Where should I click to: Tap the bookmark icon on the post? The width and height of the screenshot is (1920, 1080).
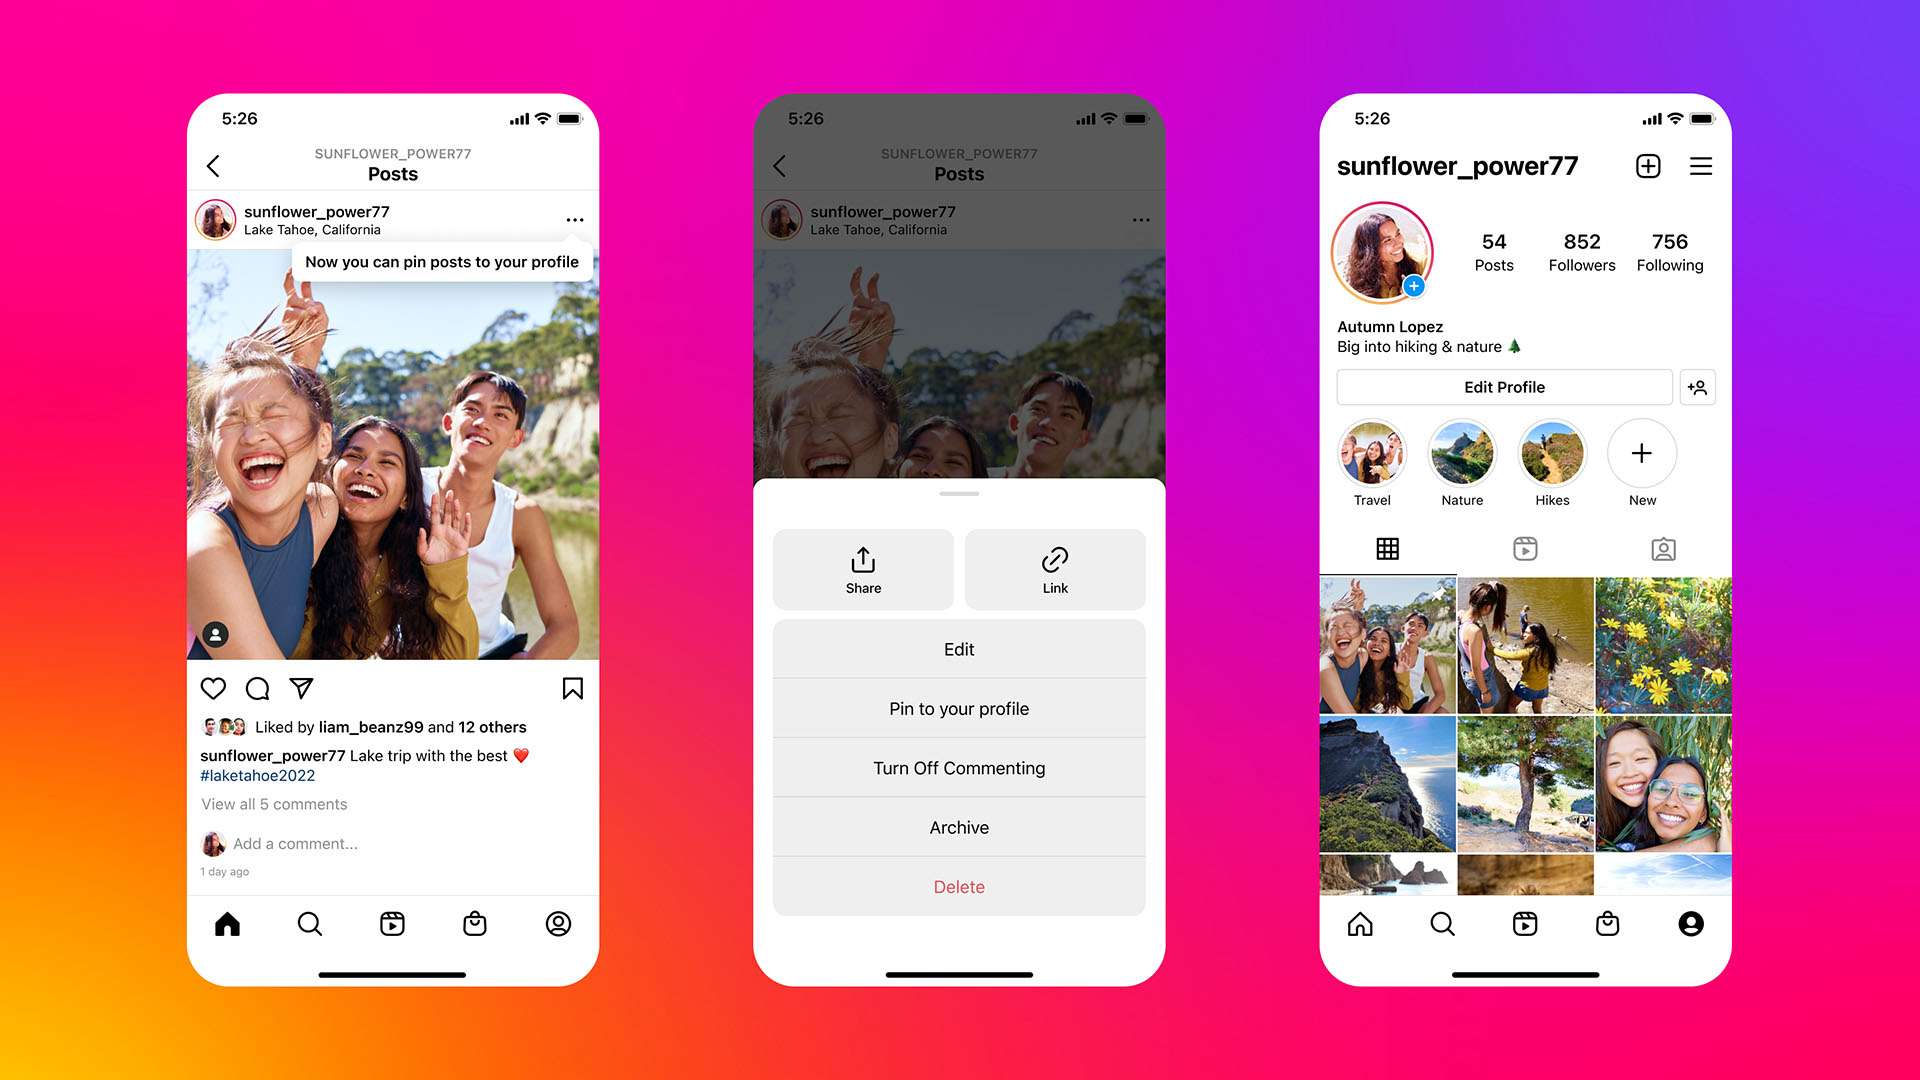tap(570, 687)
